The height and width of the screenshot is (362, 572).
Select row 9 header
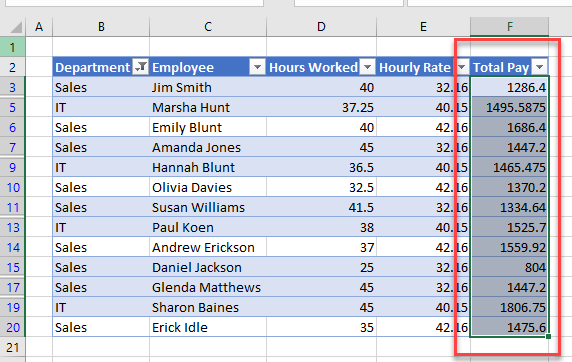(12, 167)
